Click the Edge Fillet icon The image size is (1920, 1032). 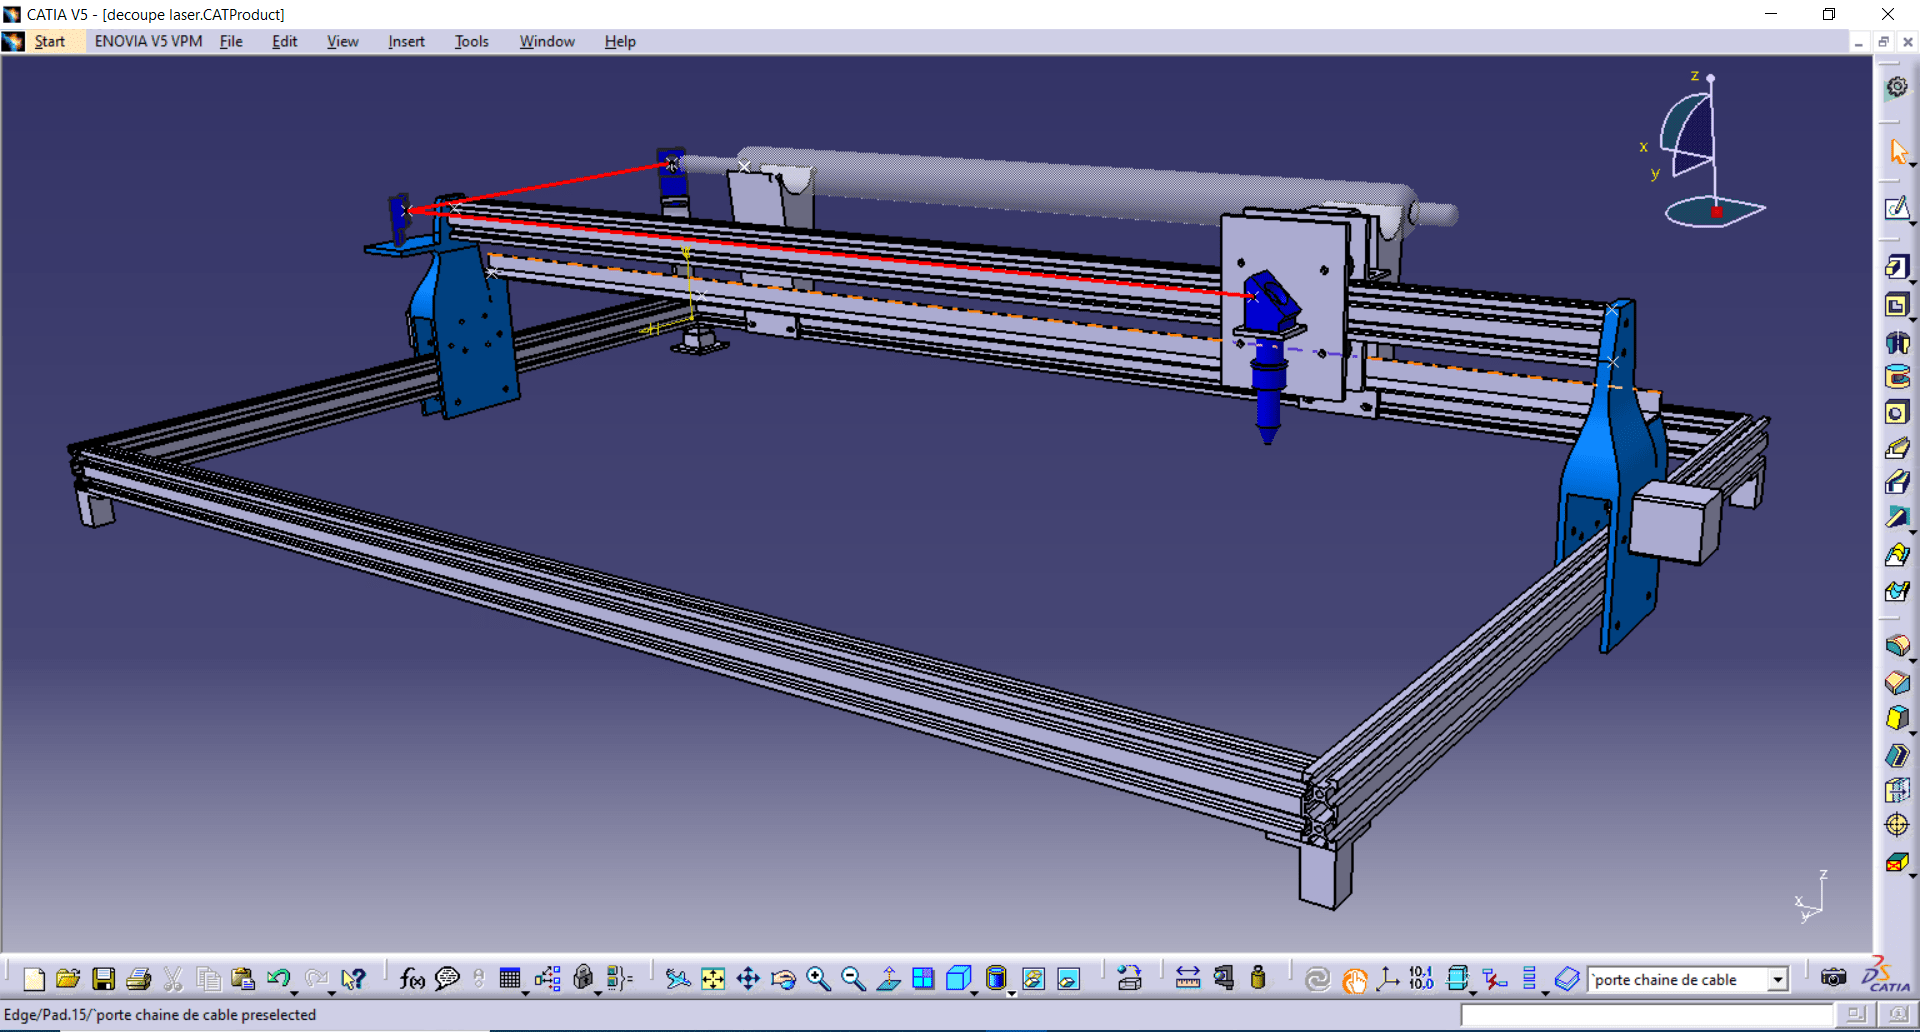1896,645
